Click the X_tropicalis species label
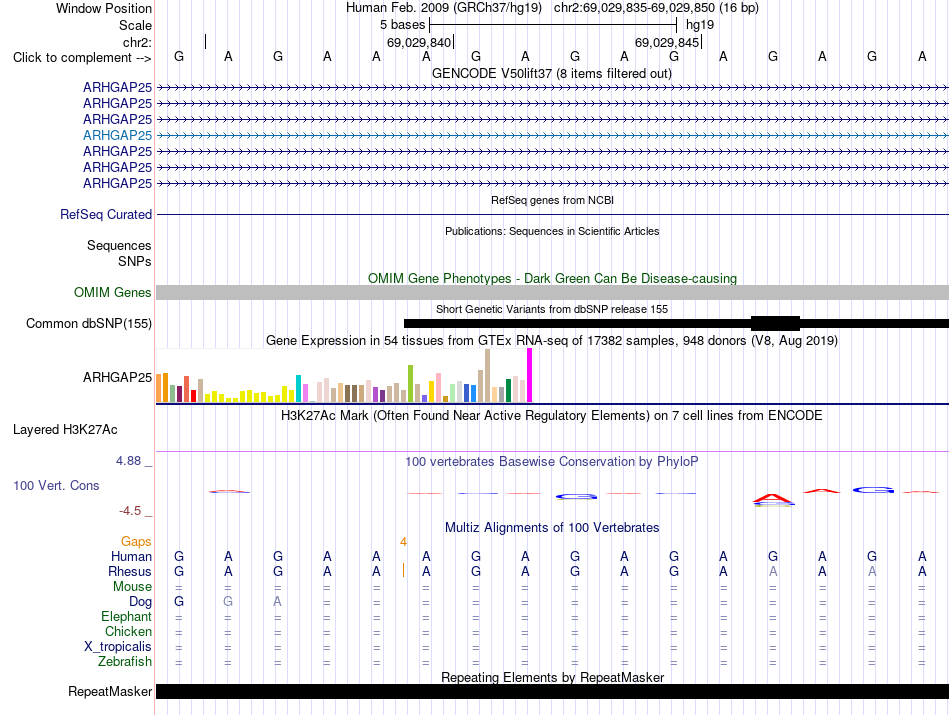This screenshot has width=950, height=715. click(x=118, y=647)
